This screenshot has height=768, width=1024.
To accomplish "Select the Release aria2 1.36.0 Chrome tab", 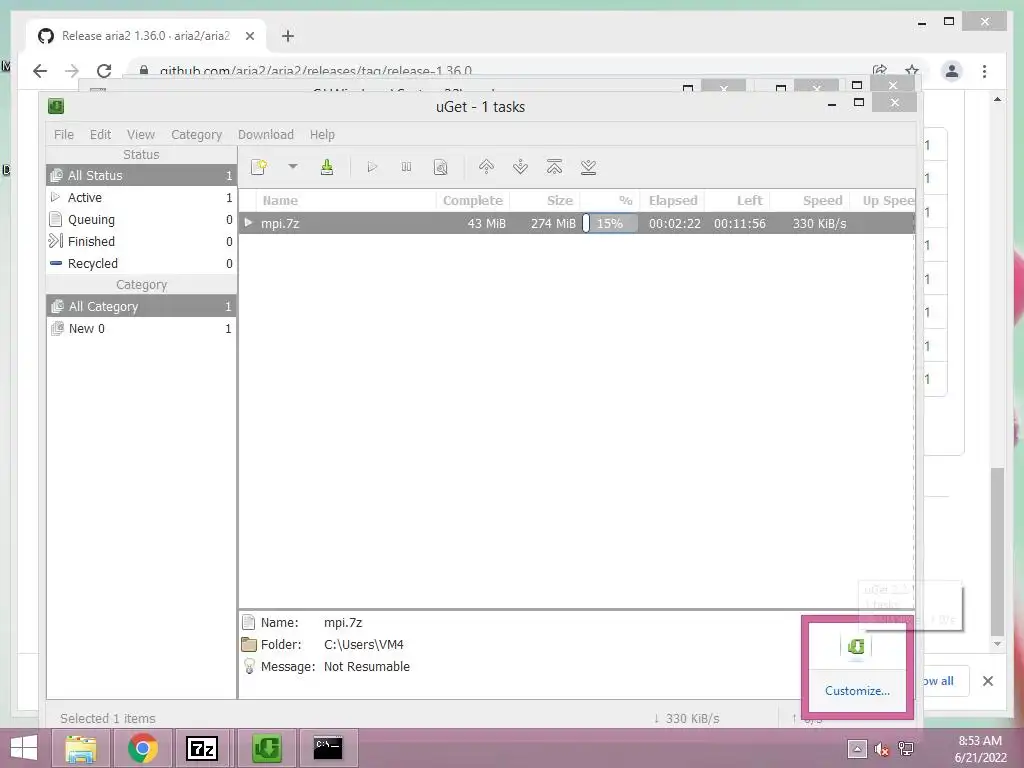I will click(x=147, y=36).
